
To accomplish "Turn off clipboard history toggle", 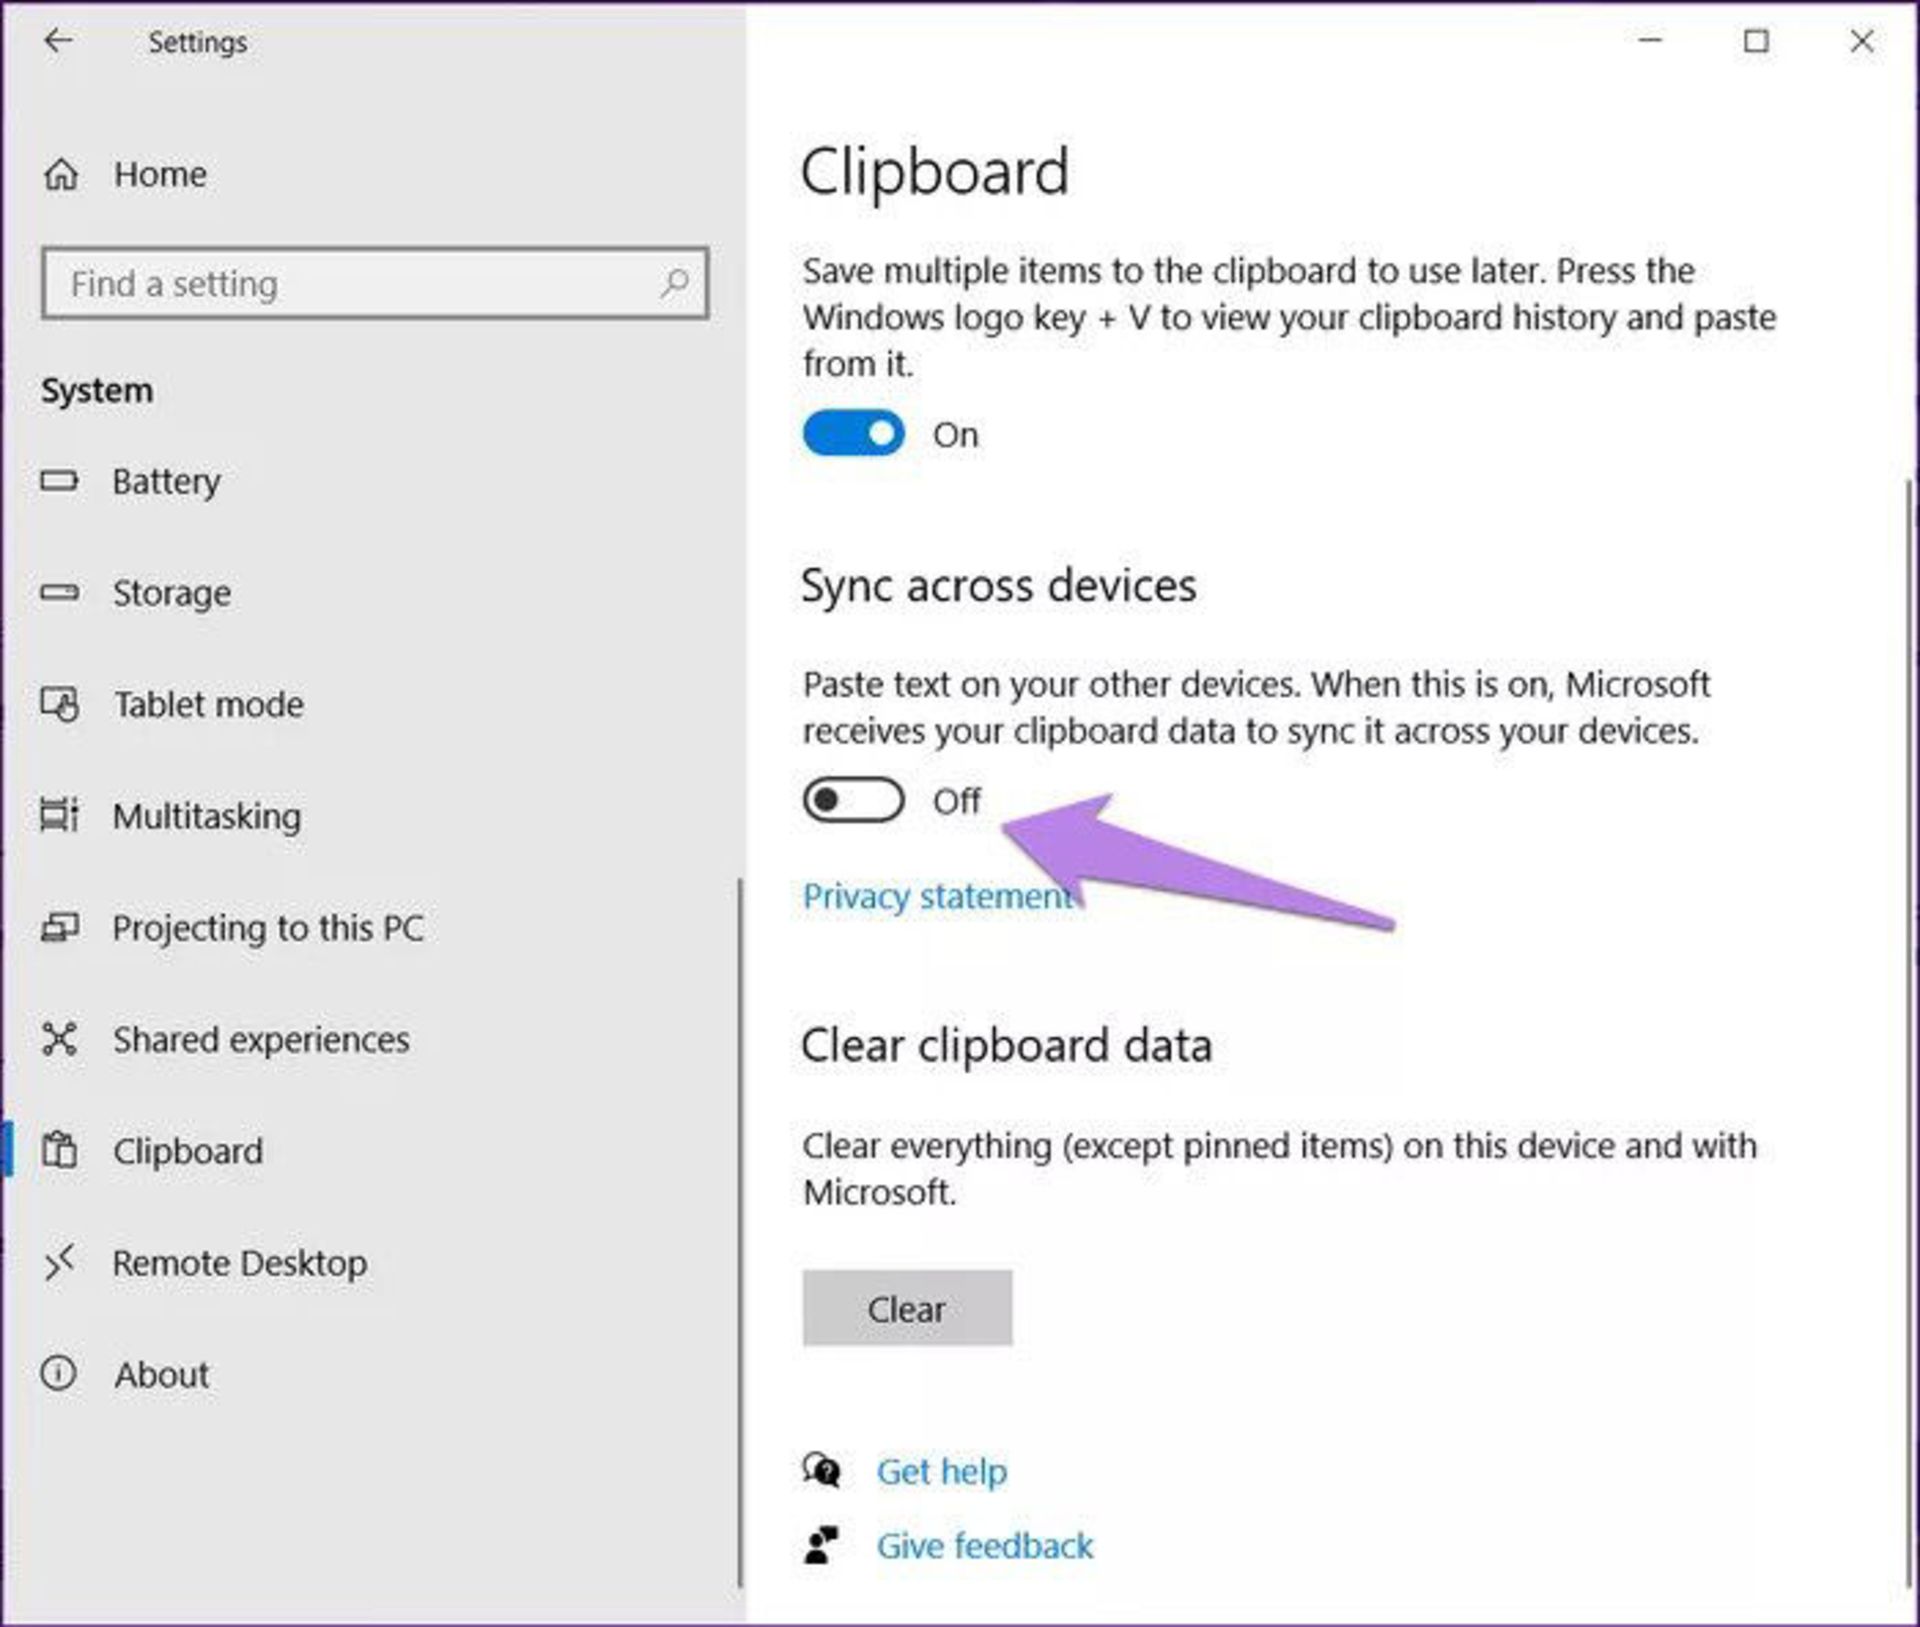I will [853, 434].
